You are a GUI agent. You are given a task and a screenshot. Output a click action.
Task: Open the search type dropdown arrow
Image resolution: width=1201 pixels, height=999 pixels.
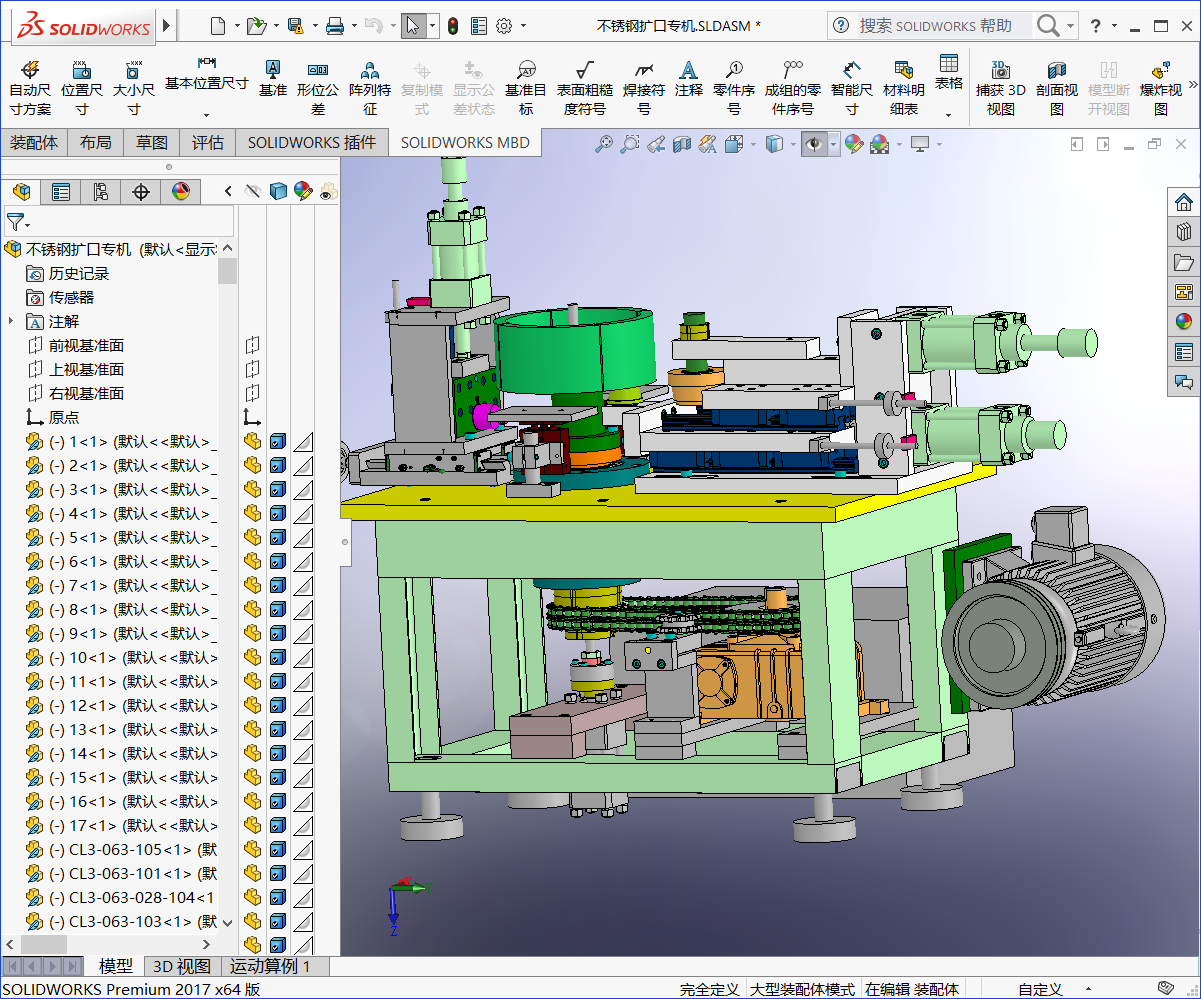tap(1071, 26)
